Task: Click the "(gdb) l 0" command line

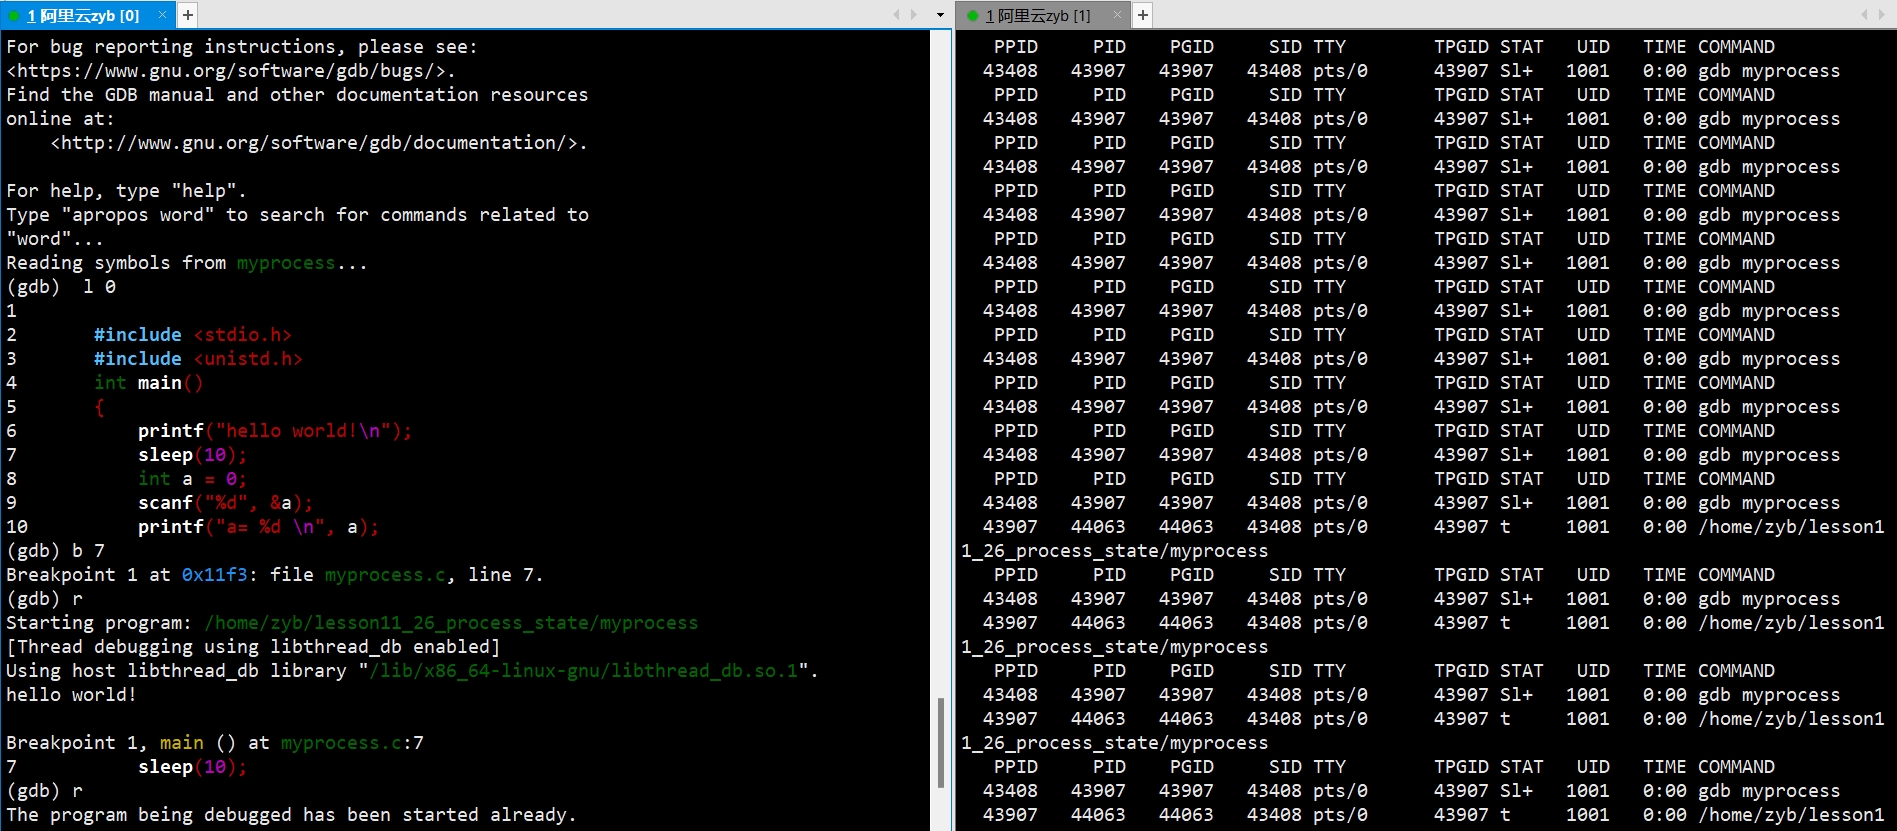Action: [61, 287]
